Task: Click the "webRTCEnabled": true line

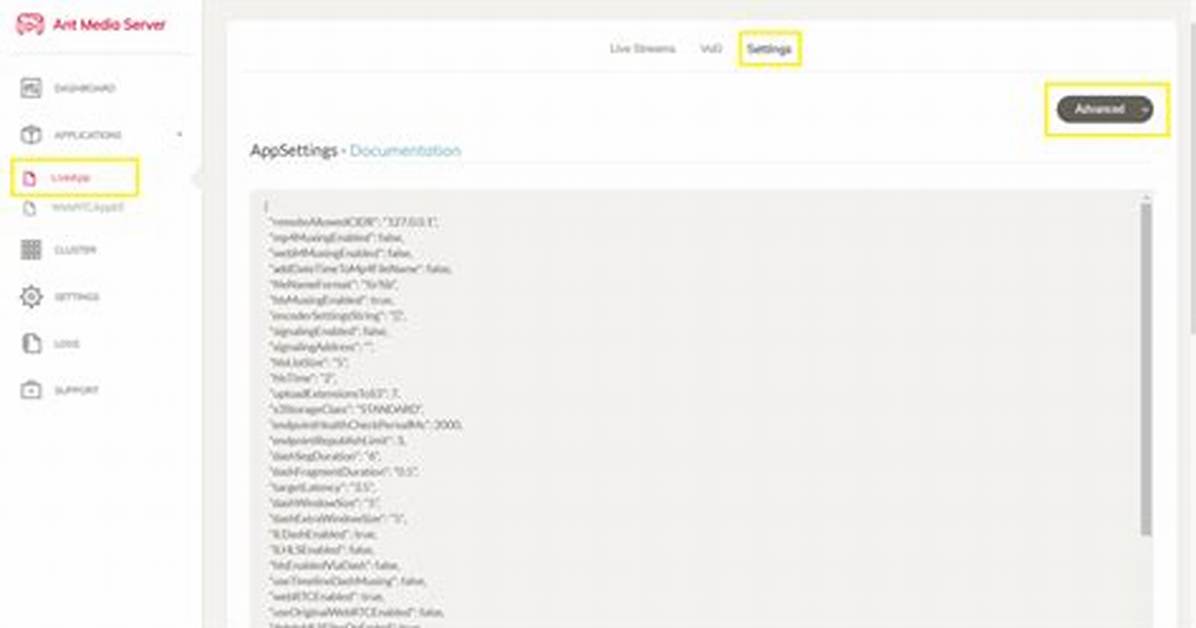Action: click(x=326, y=596)
